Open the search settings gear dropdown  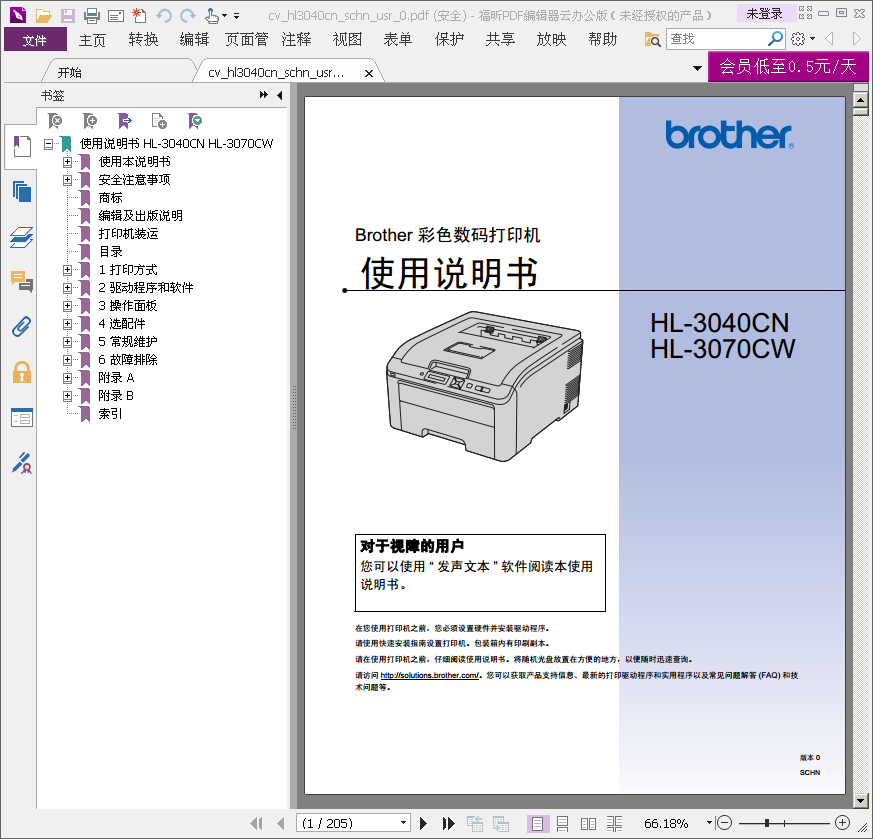click(x=803, y=38)
